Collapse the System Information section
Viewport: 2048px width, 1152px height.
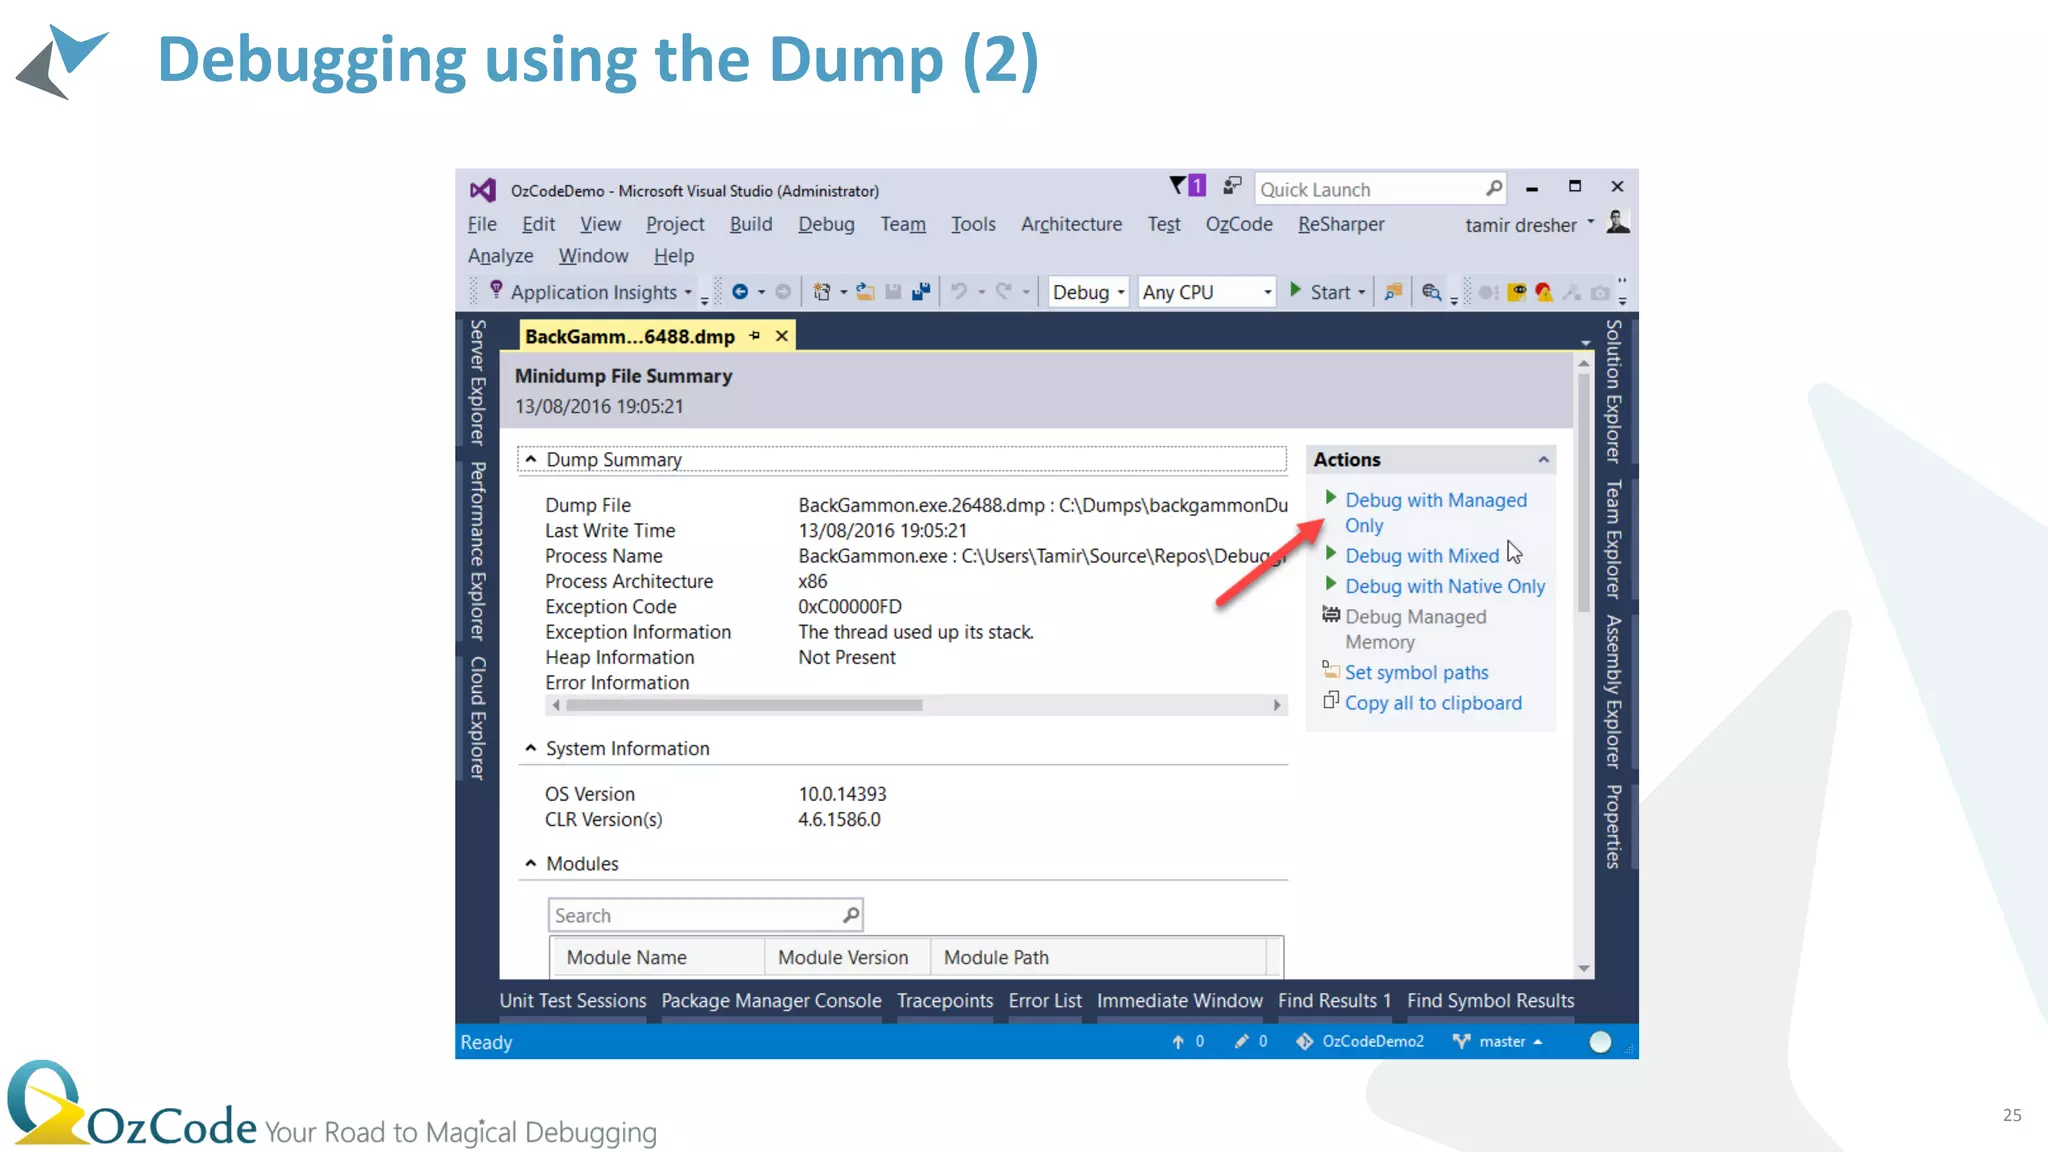pyautogui.click(x=531, y=748)
